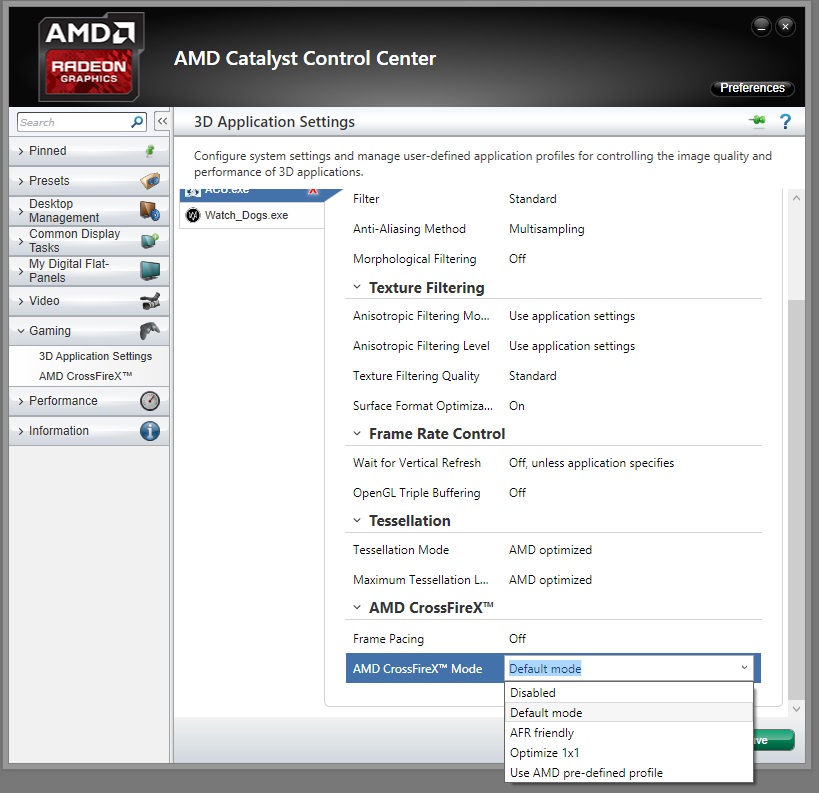
Task: Click Wait for Vertical Refresh value
Action: click(591, 463)
